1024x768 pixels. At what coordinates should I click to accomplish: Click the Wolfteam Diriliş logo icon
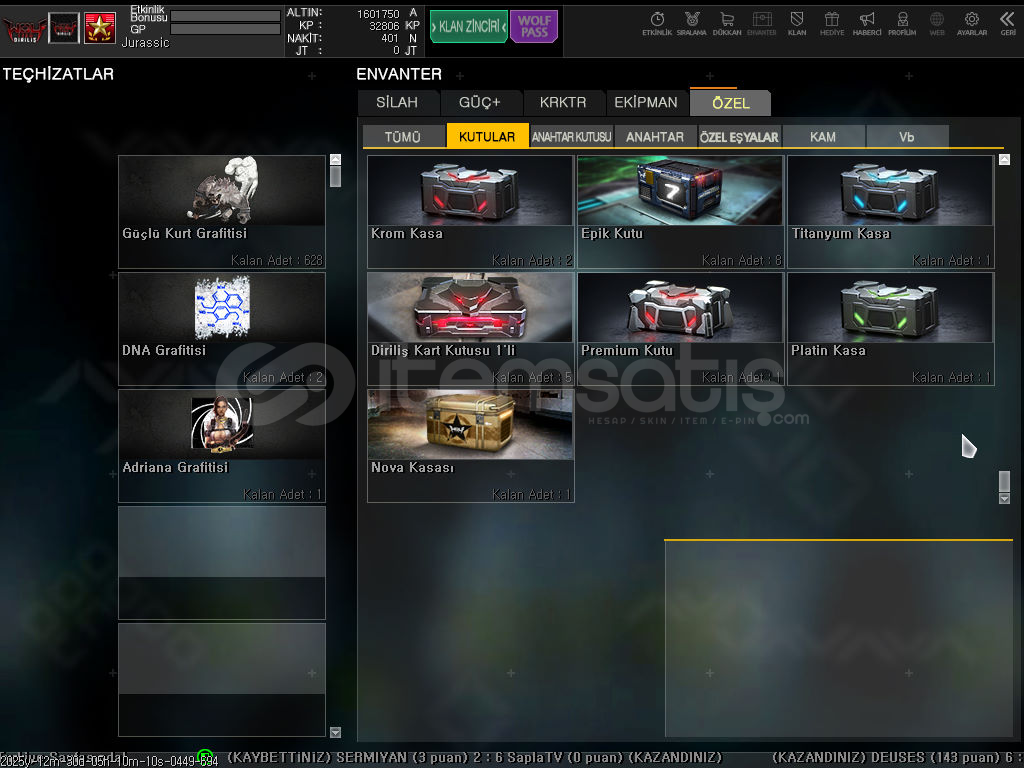pyautogui.click(x=24, y=28)
